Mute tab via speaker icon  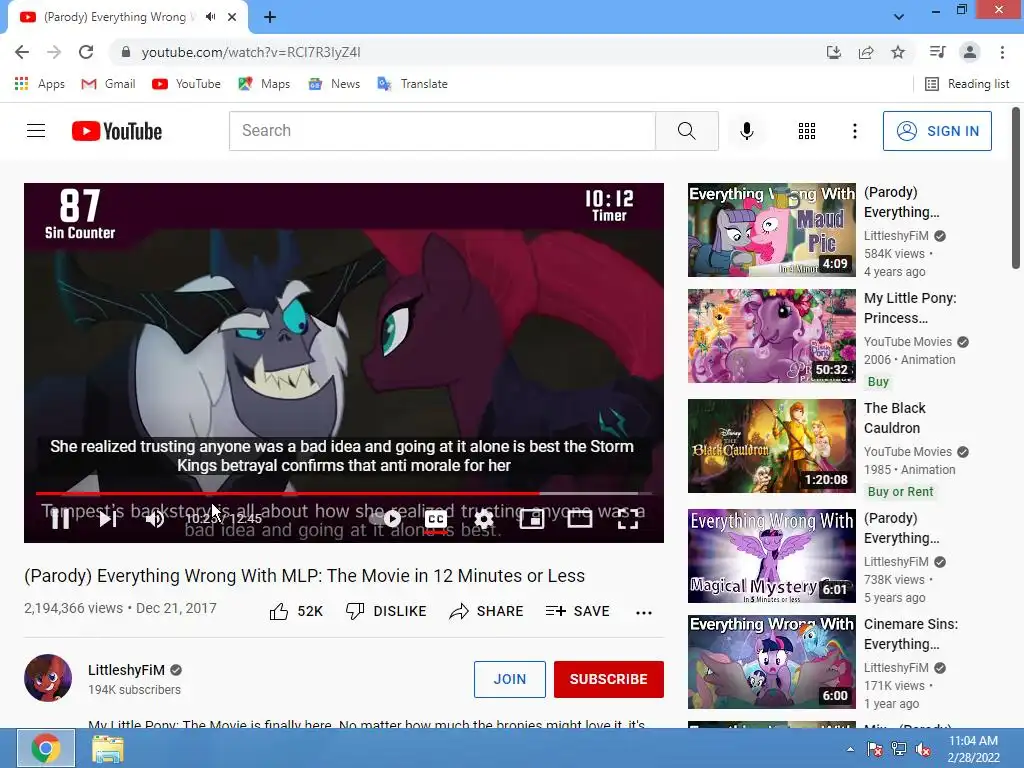click(x=210, y=17)
